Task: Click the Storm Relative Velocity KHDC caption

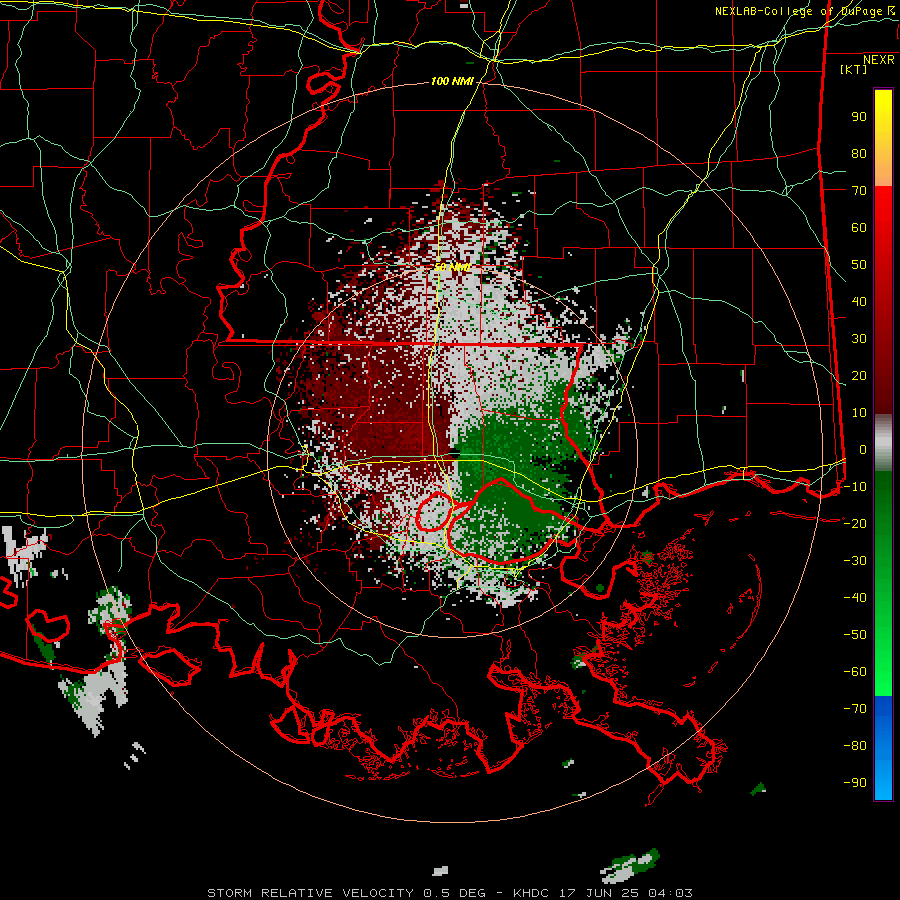Action: pos(450,893)
